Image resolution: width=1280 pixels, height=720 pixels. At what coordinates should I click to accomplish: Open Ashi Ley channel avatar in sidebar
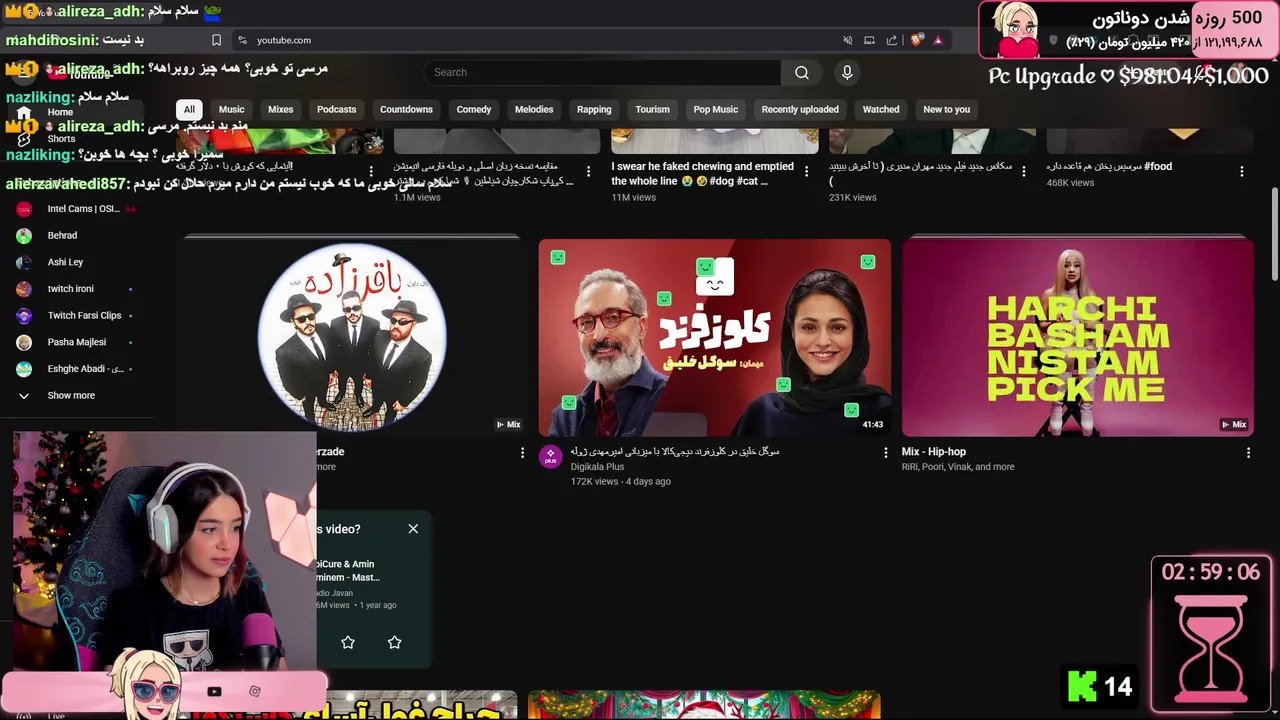coord(24,262)
